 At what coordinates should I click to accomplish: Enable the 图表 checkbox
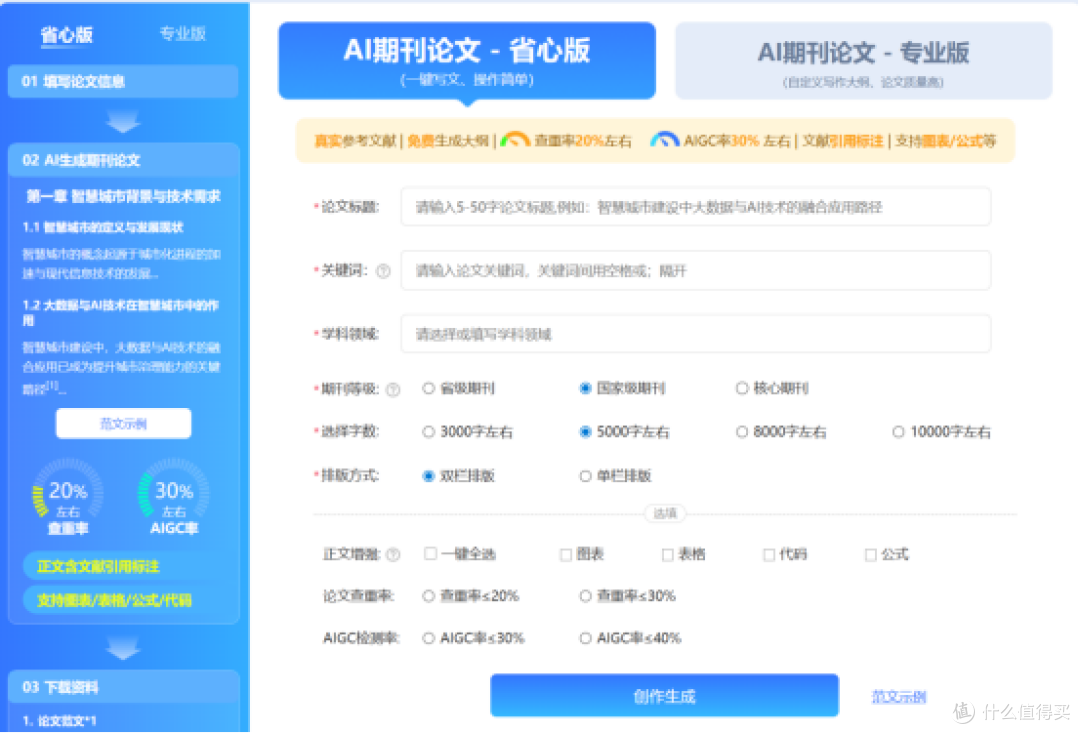(566, 554)
